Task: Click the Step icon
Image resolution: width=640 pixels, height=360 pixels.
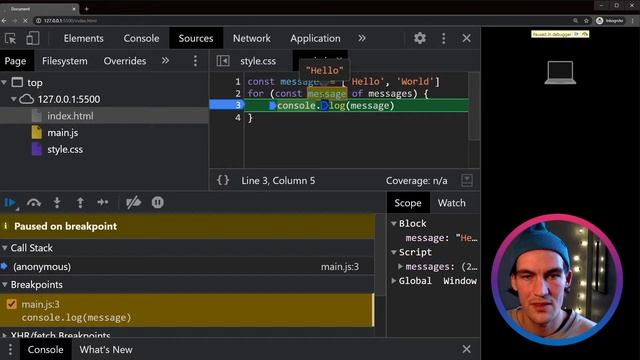Action: click(103, 202)
